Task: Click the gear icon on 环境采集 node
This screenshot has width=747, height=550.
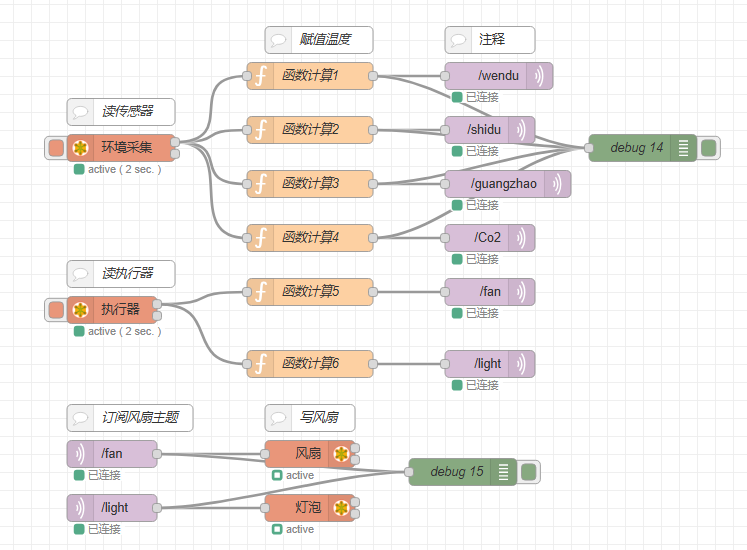Action: [80, 148]
